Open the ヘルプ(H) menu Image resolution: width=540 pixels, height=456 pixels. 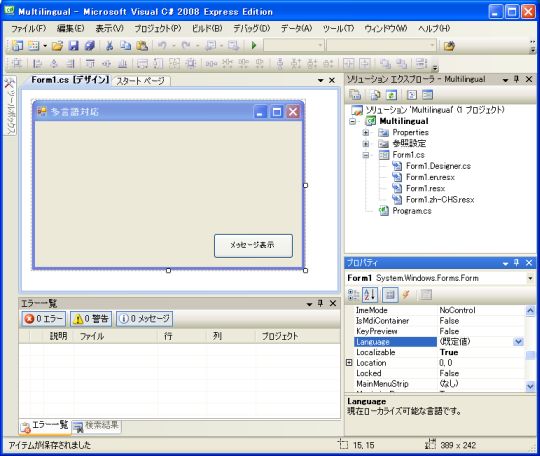click(x=434, y=29)
